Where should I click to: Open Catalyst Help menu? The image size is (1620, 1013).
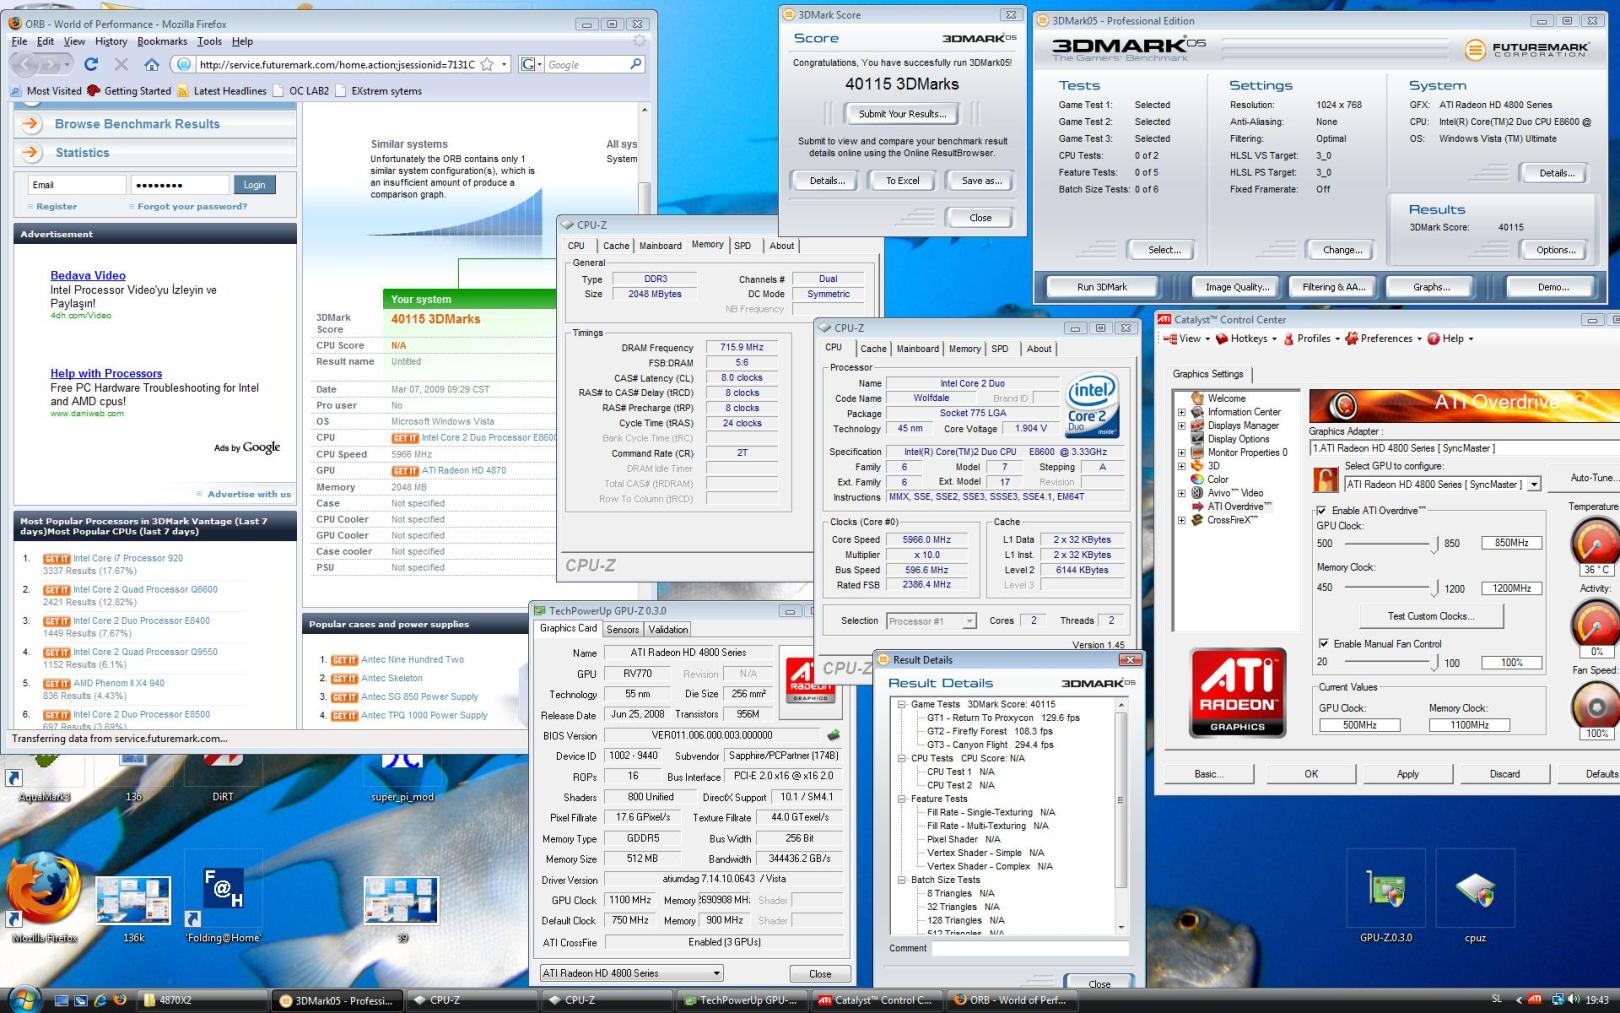tap(1450, 339)
